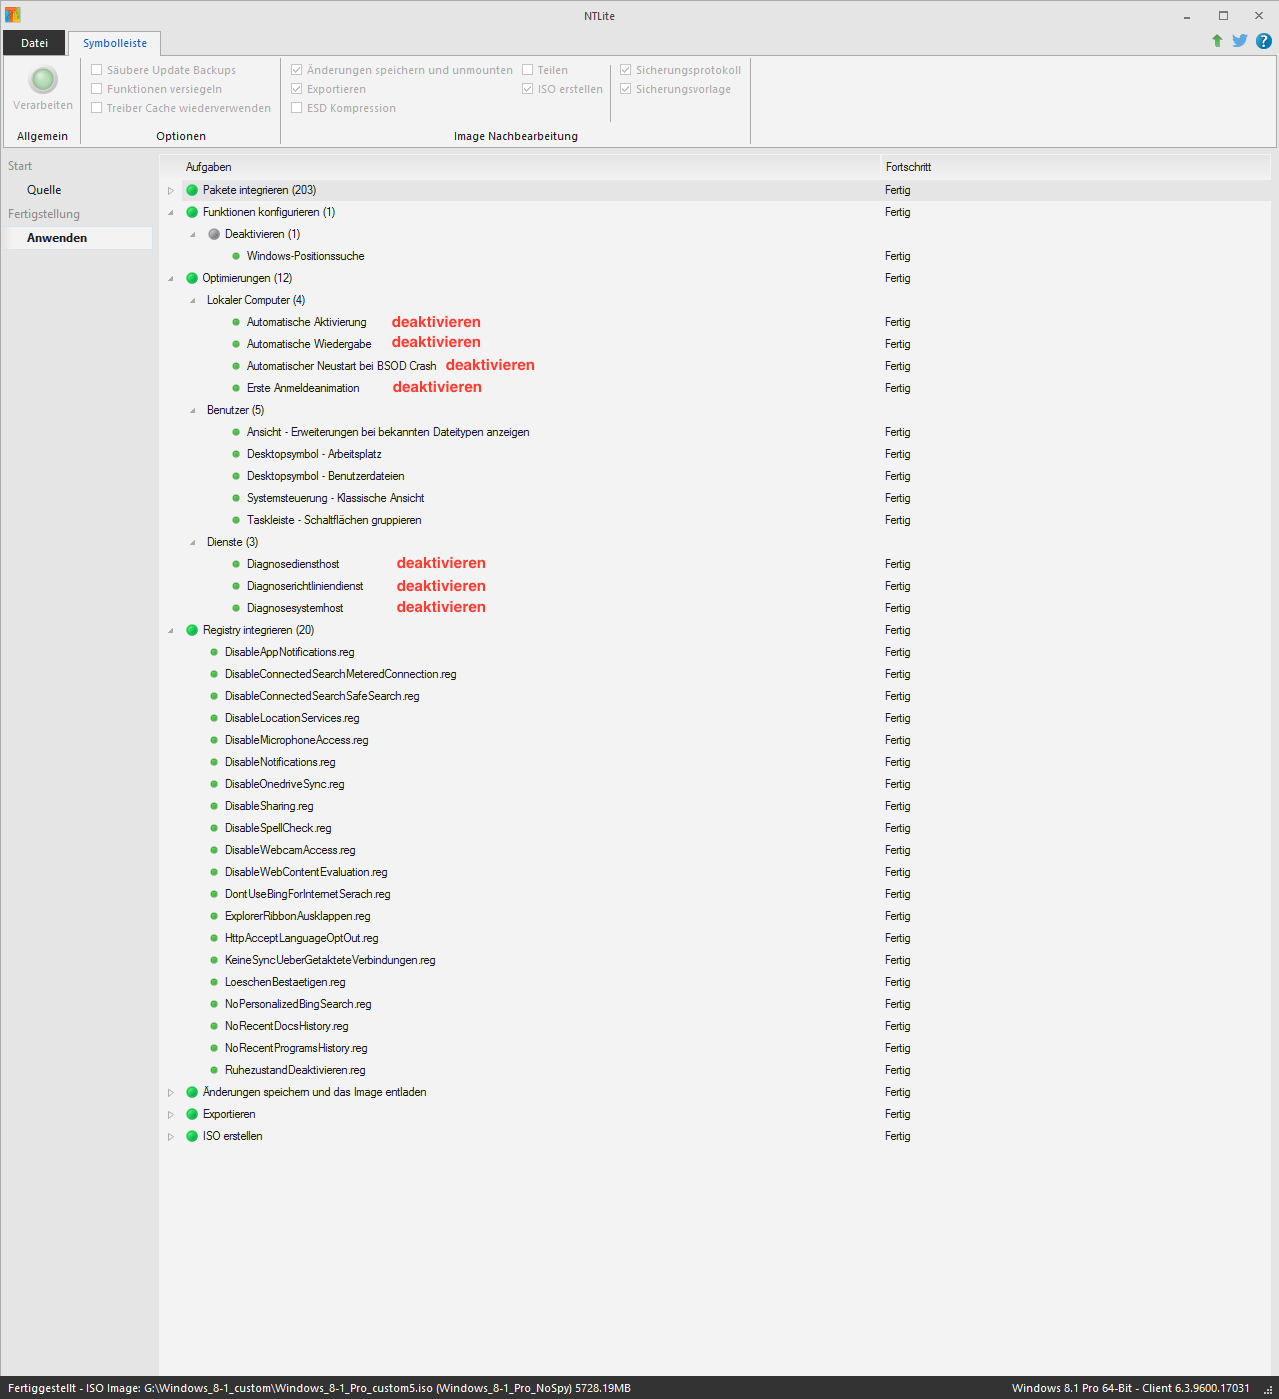
Task: Go to Quelle in the sidebar
Action: pyautogui.click(x=44, y=190)
